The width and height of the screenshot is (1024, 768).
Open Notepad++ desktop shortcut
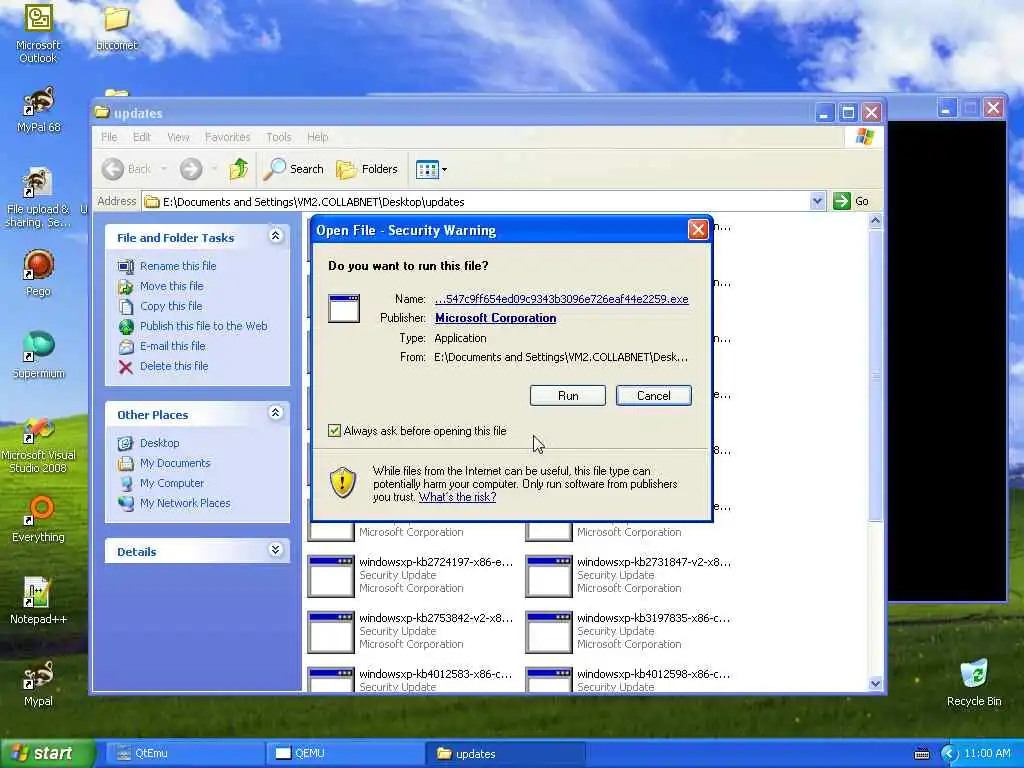point(38,601)
